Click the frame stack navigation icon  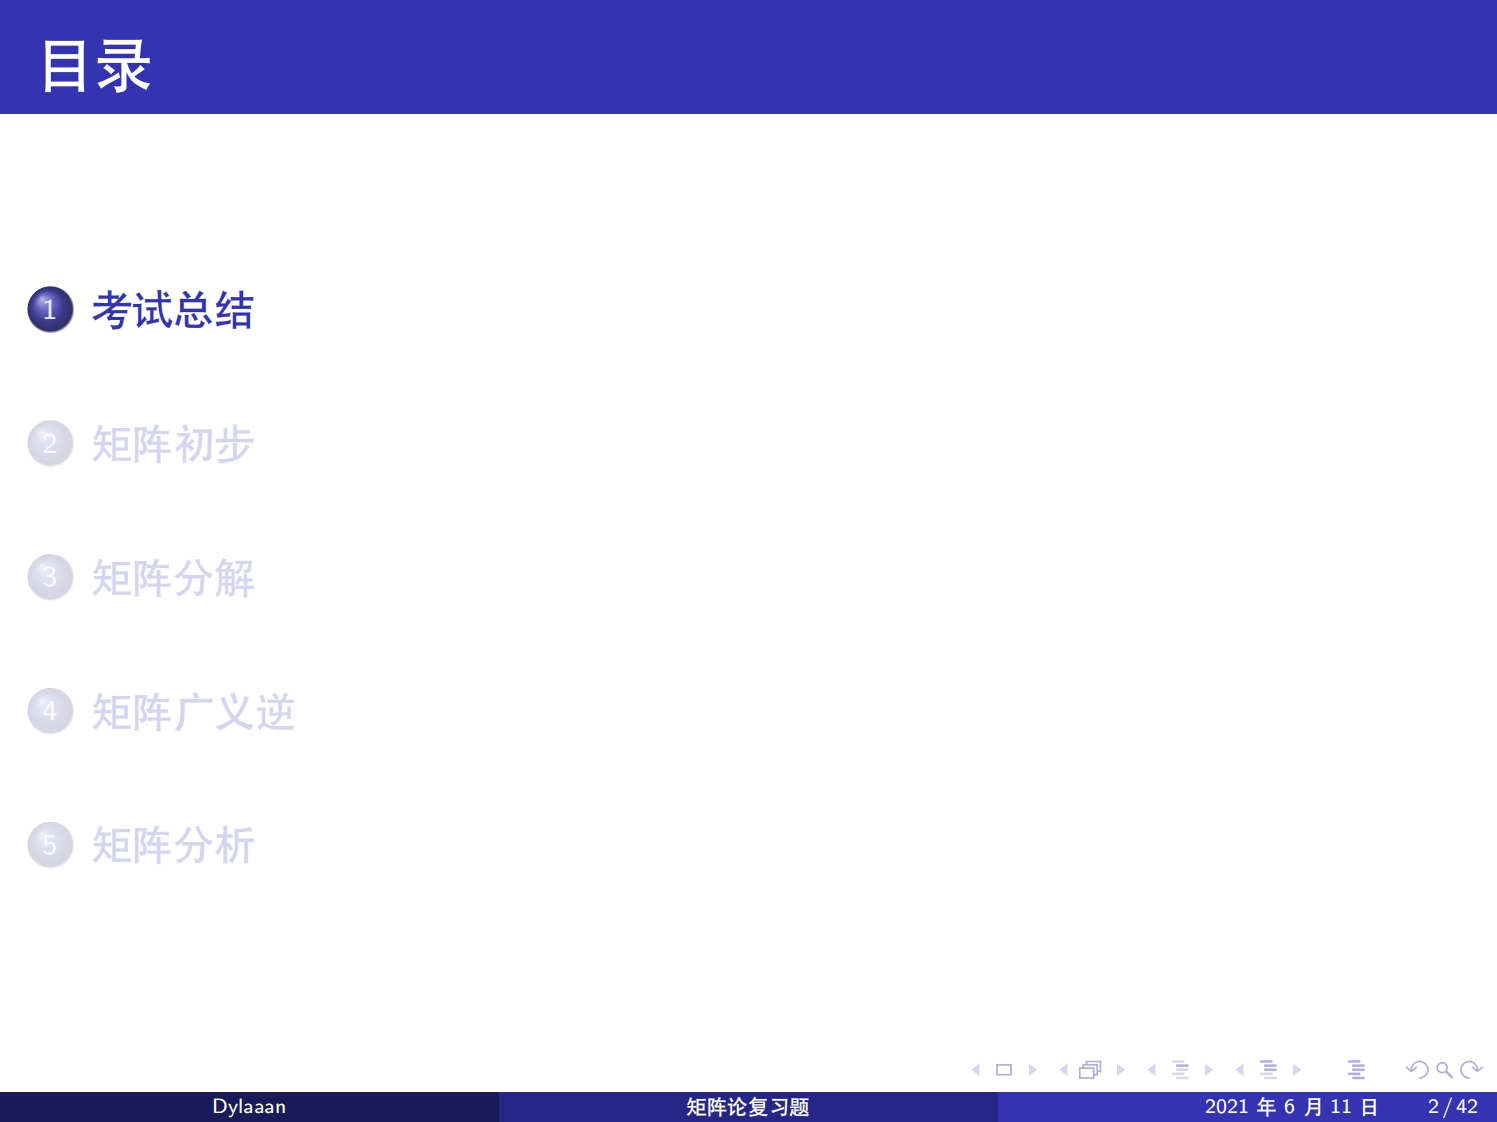1091,1070
